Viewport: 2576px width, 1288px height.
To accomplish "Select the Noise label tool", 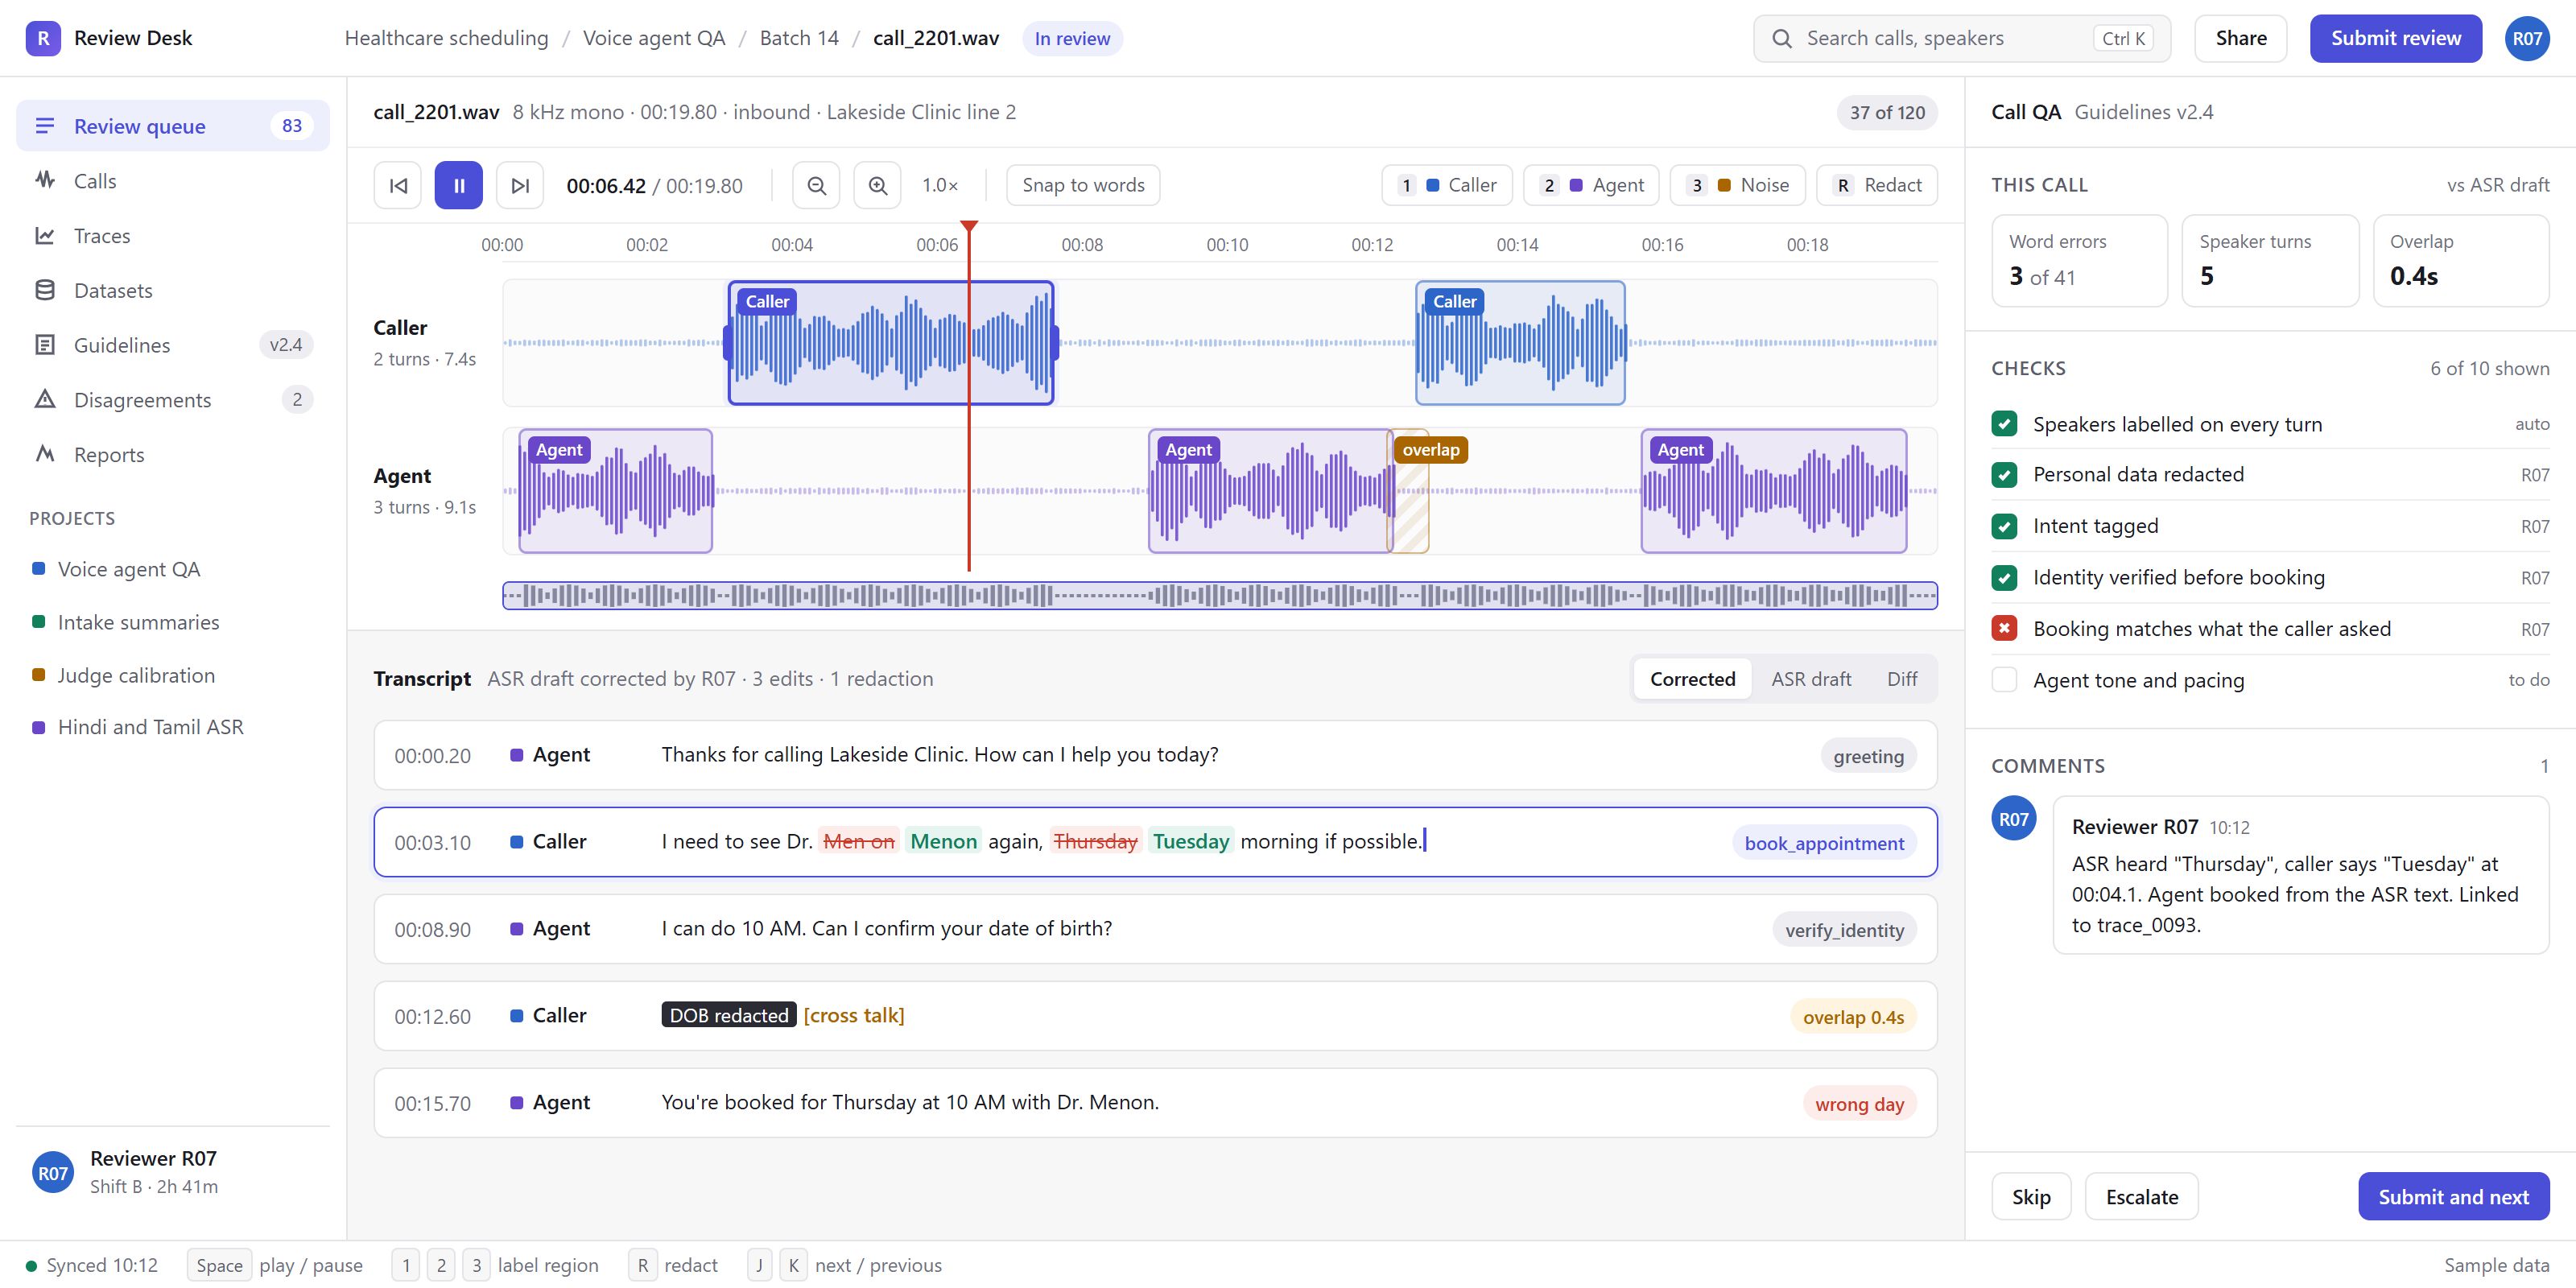I will tap(1738, 185).
